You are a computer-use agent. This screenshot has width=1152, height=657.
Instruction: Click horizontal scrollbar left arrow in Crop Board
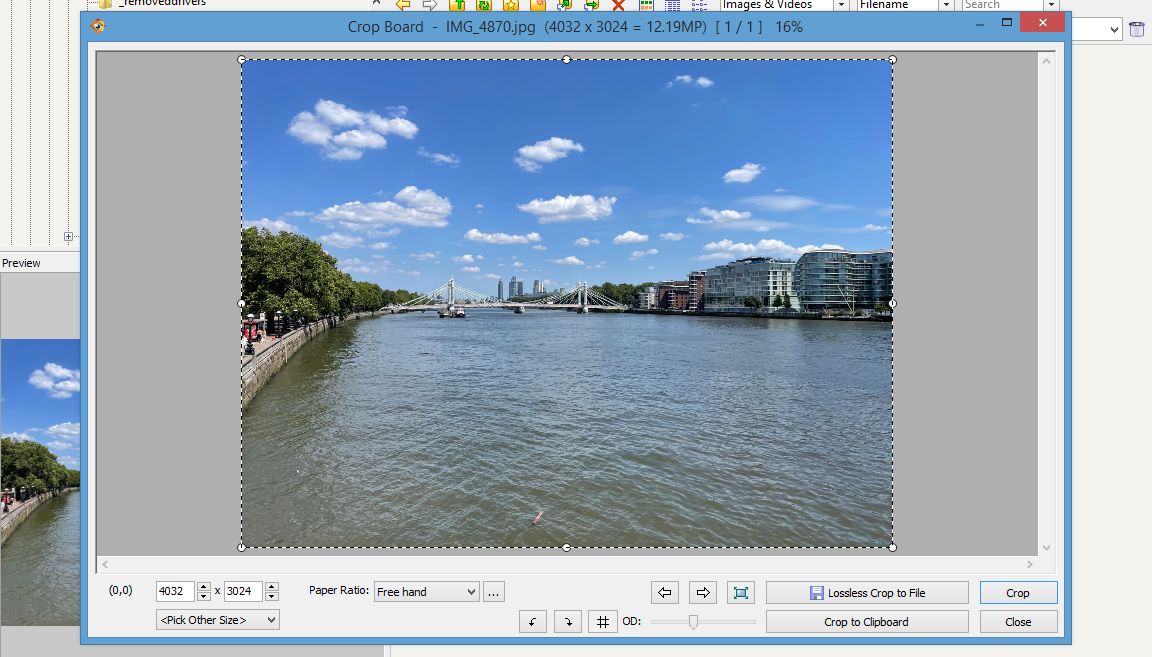(105, 564)
